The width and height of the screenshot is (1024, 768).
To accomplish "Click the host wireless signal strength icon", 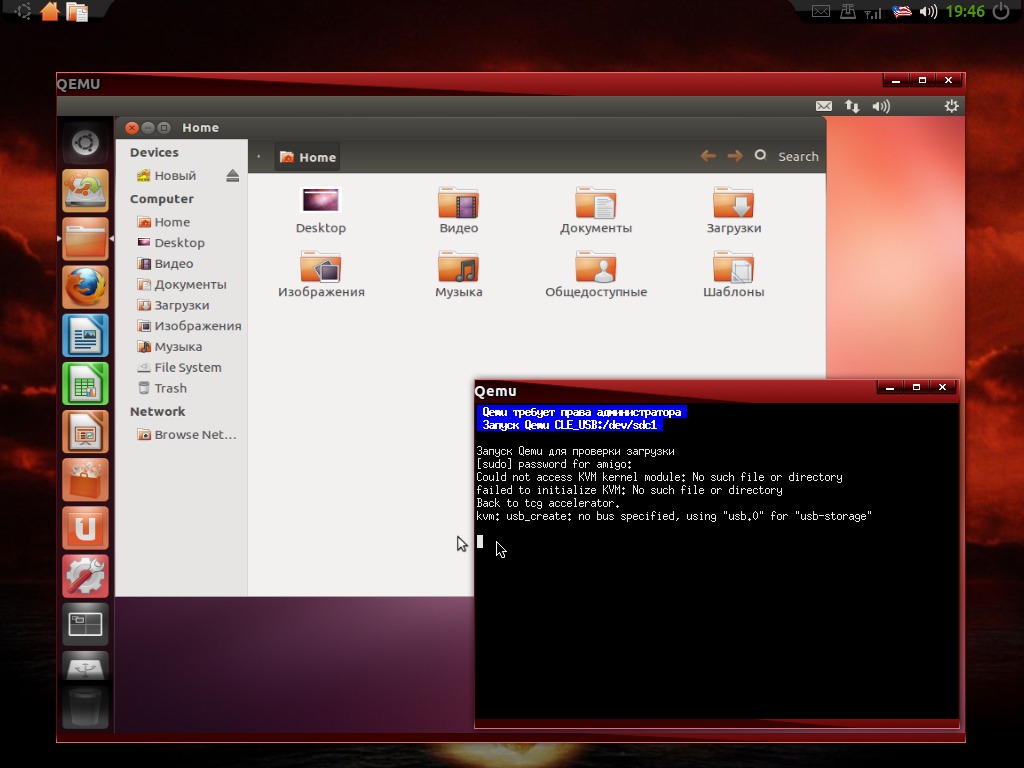I will click(873, 12).
